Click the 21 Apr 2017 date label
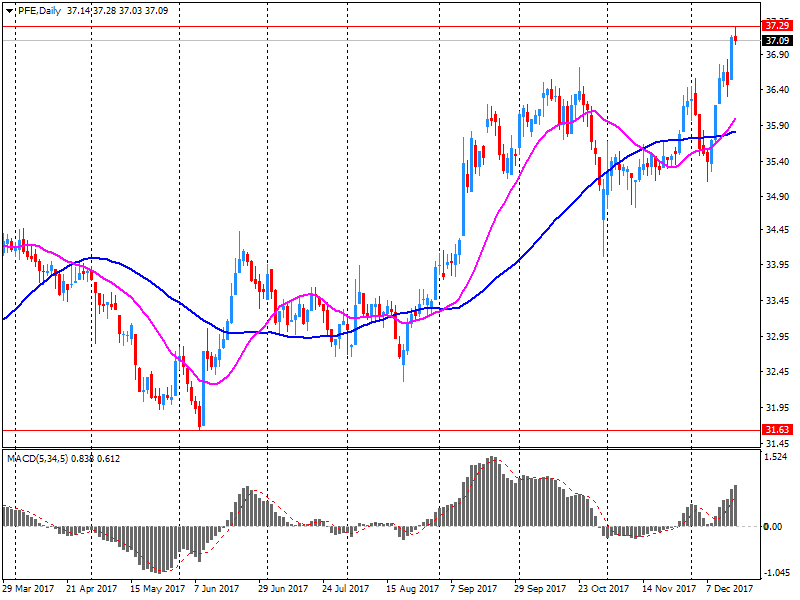This screenshot has height=600, width=800. [x=92, y=589]
